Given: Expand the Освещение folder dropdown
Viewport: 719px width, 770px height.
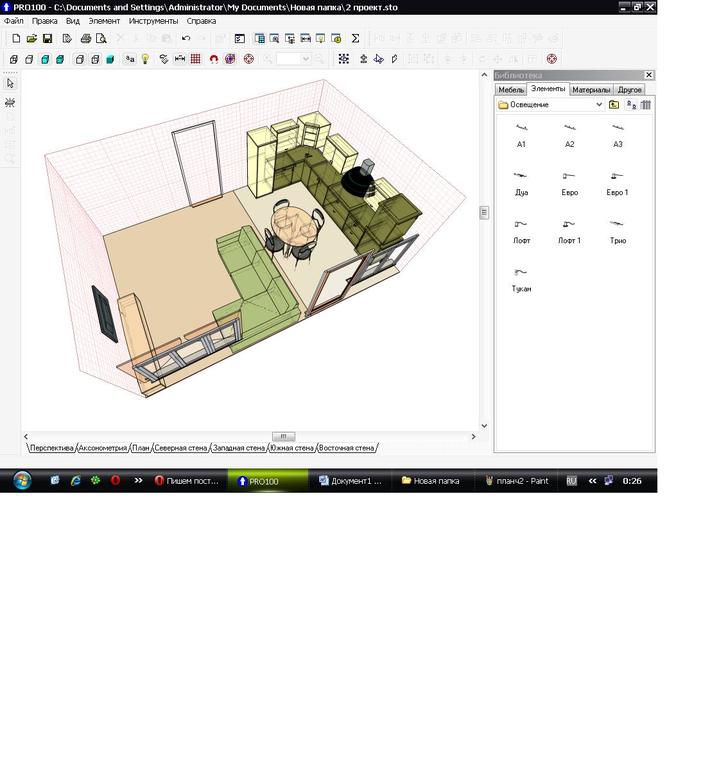Looking at the screenshot, I should tap(599, 104).
